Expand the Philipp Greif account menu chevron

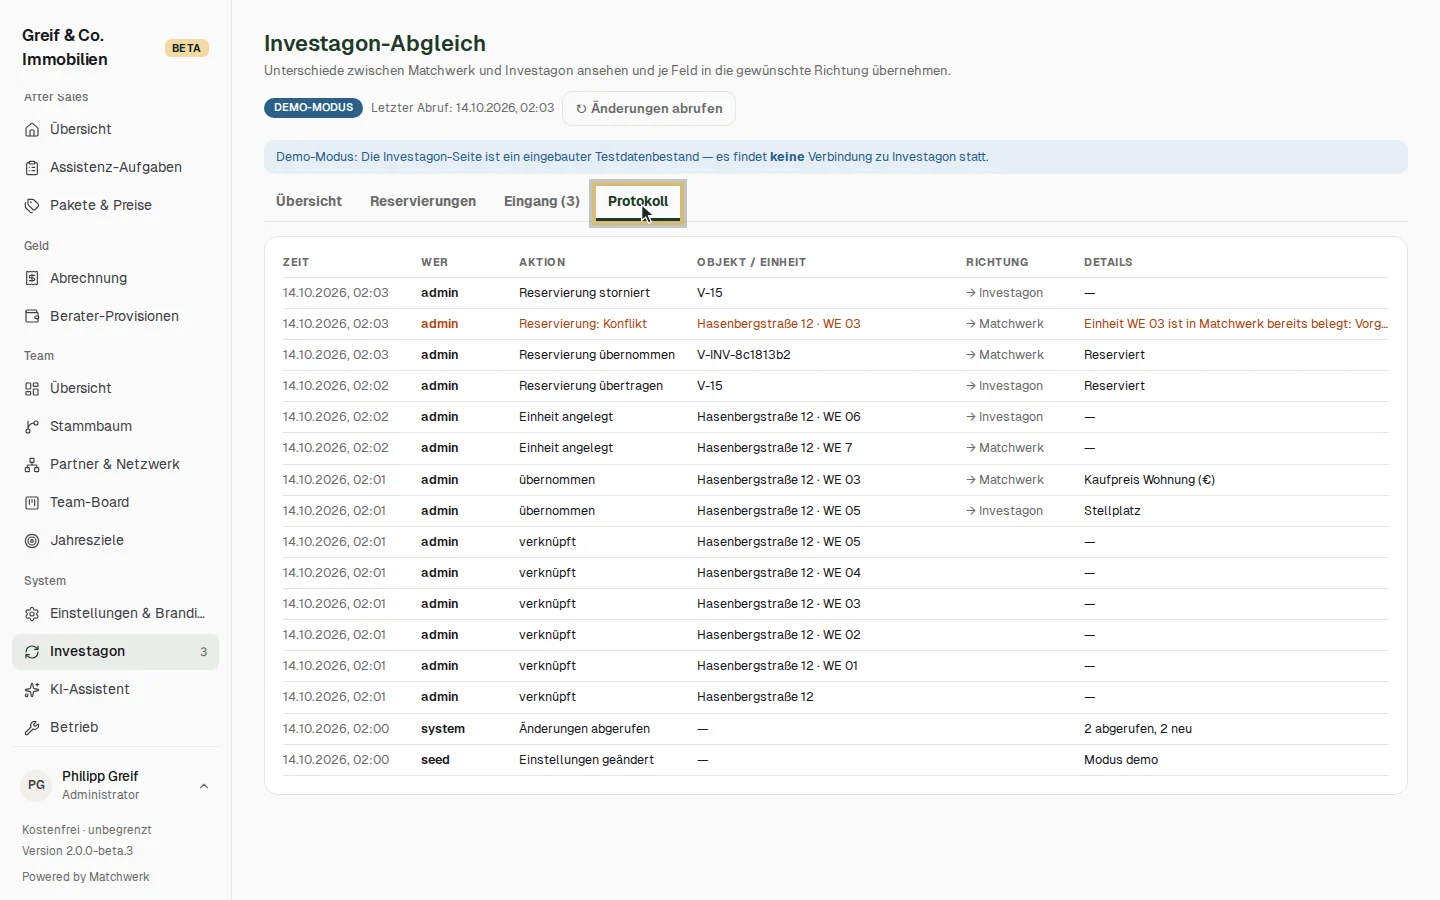point(204,786)
